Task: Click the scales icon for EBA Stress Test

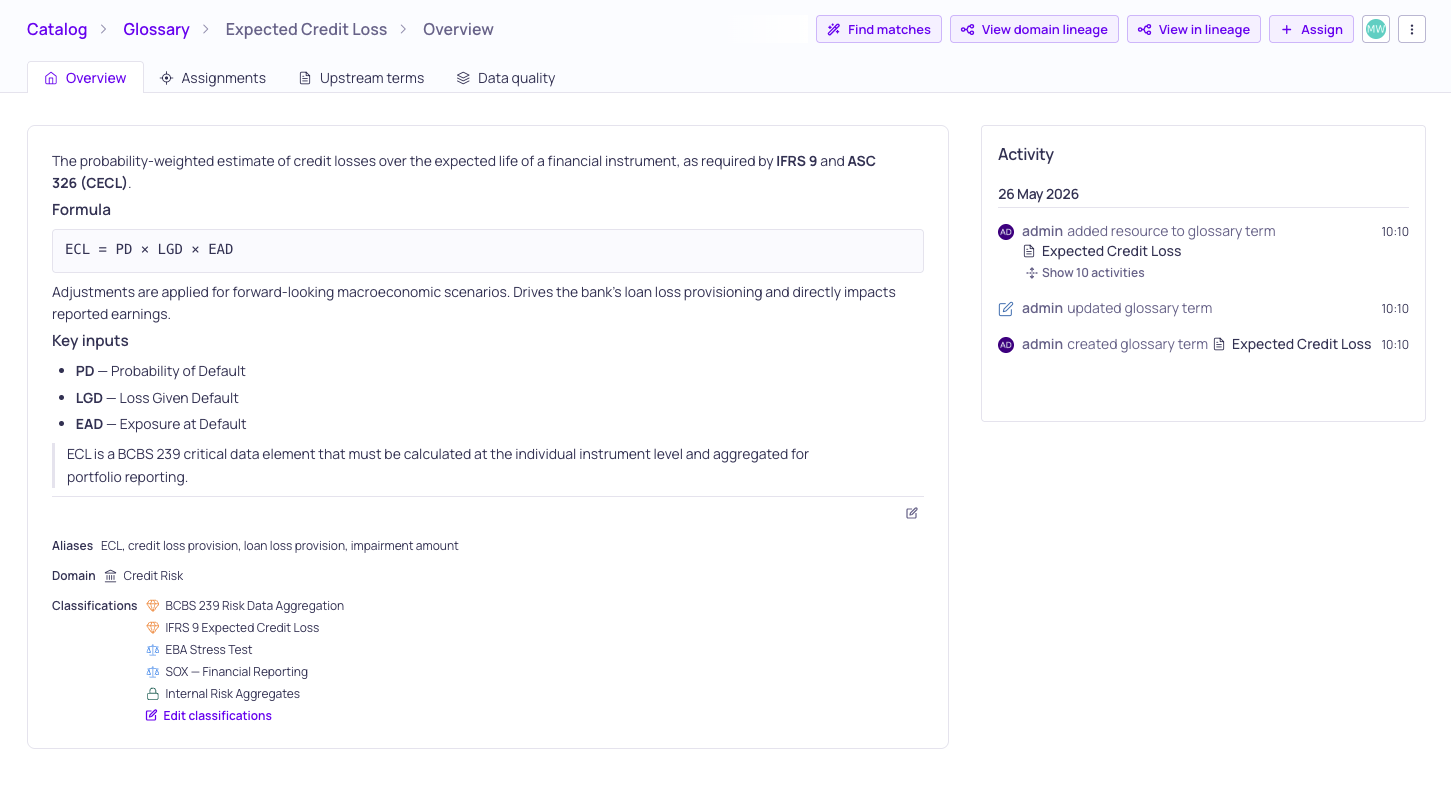Action: tap(153, 650)
